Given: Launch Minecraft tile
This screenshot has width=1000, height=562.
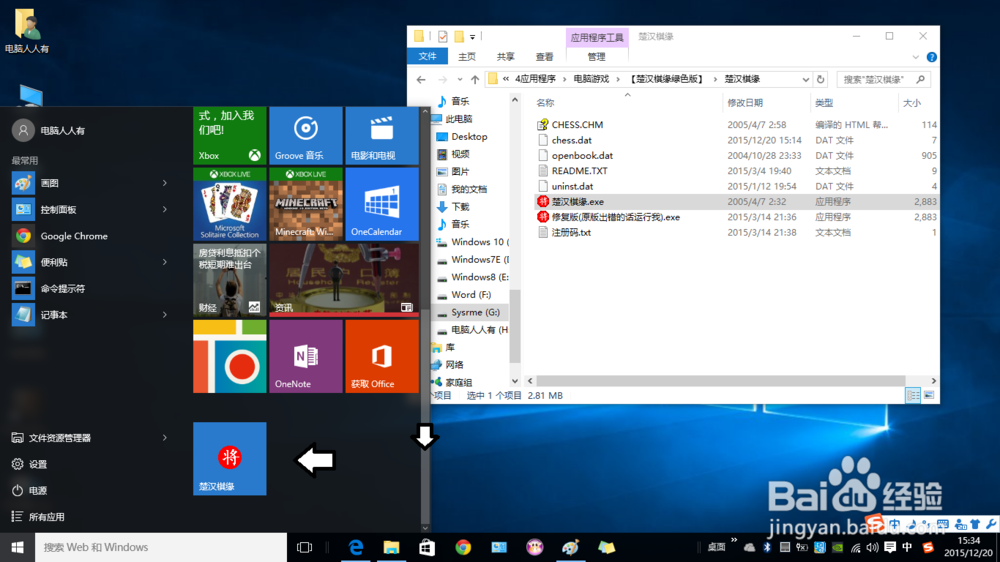Looking at the screenshot, I should pyautogui.click(x=305, y=204).
